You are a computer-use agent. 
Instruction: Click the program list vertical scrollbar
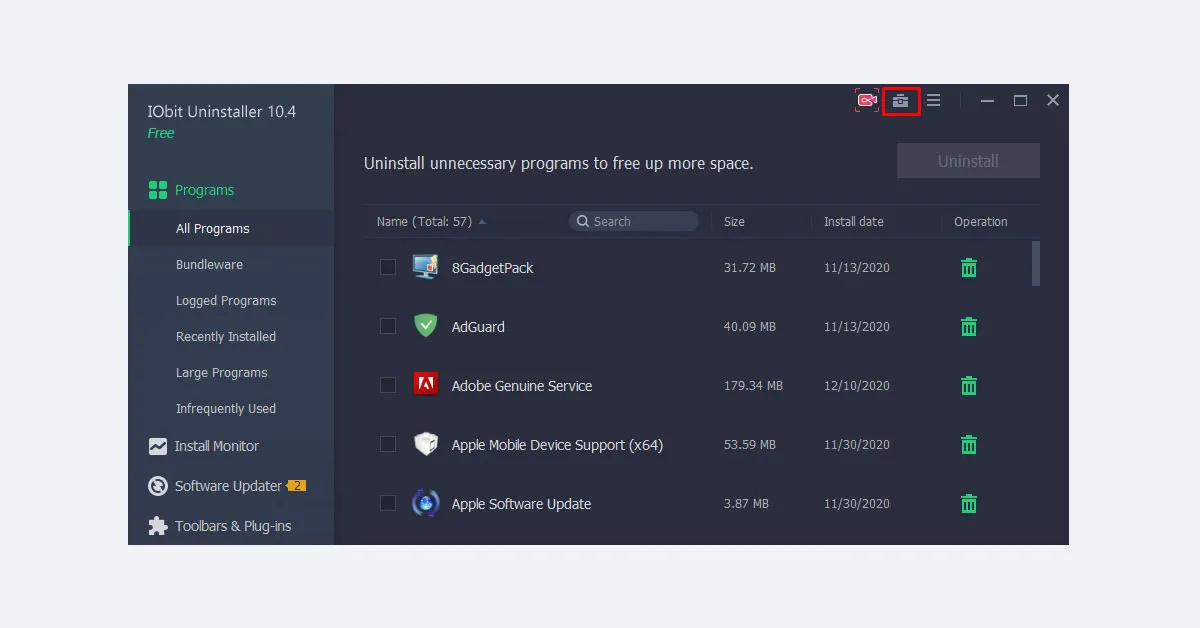tap(1036, 263)
